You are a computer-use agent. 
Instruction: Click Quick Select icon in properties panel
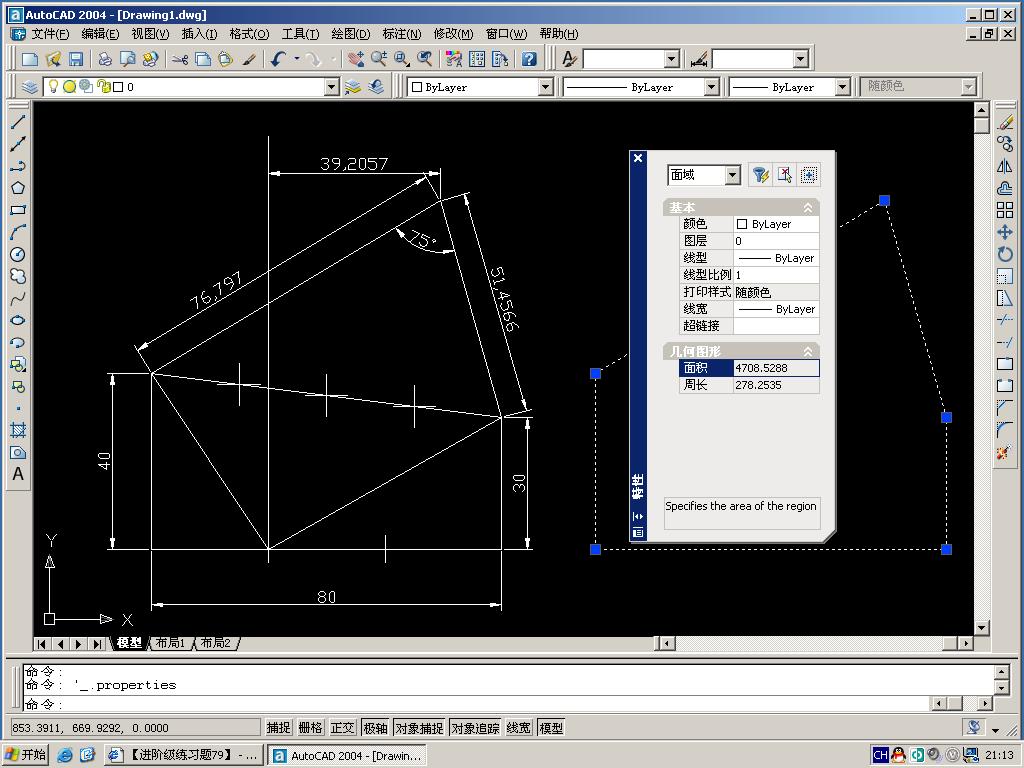click(x=760, y=175)
